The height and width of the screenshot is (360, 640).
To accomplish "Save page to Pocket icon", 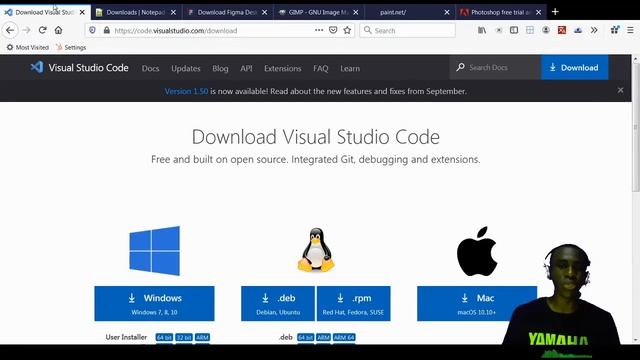I will click(333, 30).
